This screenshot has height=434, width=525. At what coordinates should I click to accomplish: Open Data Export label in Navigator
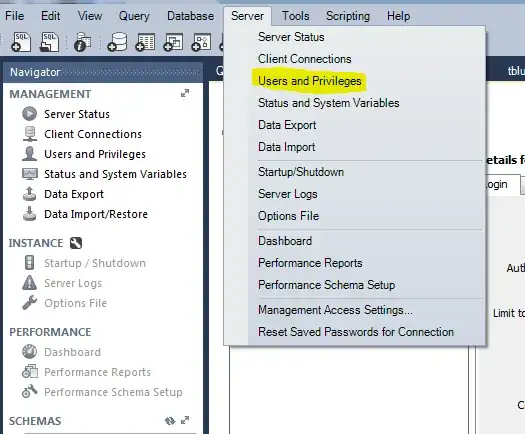pos(74,194)
